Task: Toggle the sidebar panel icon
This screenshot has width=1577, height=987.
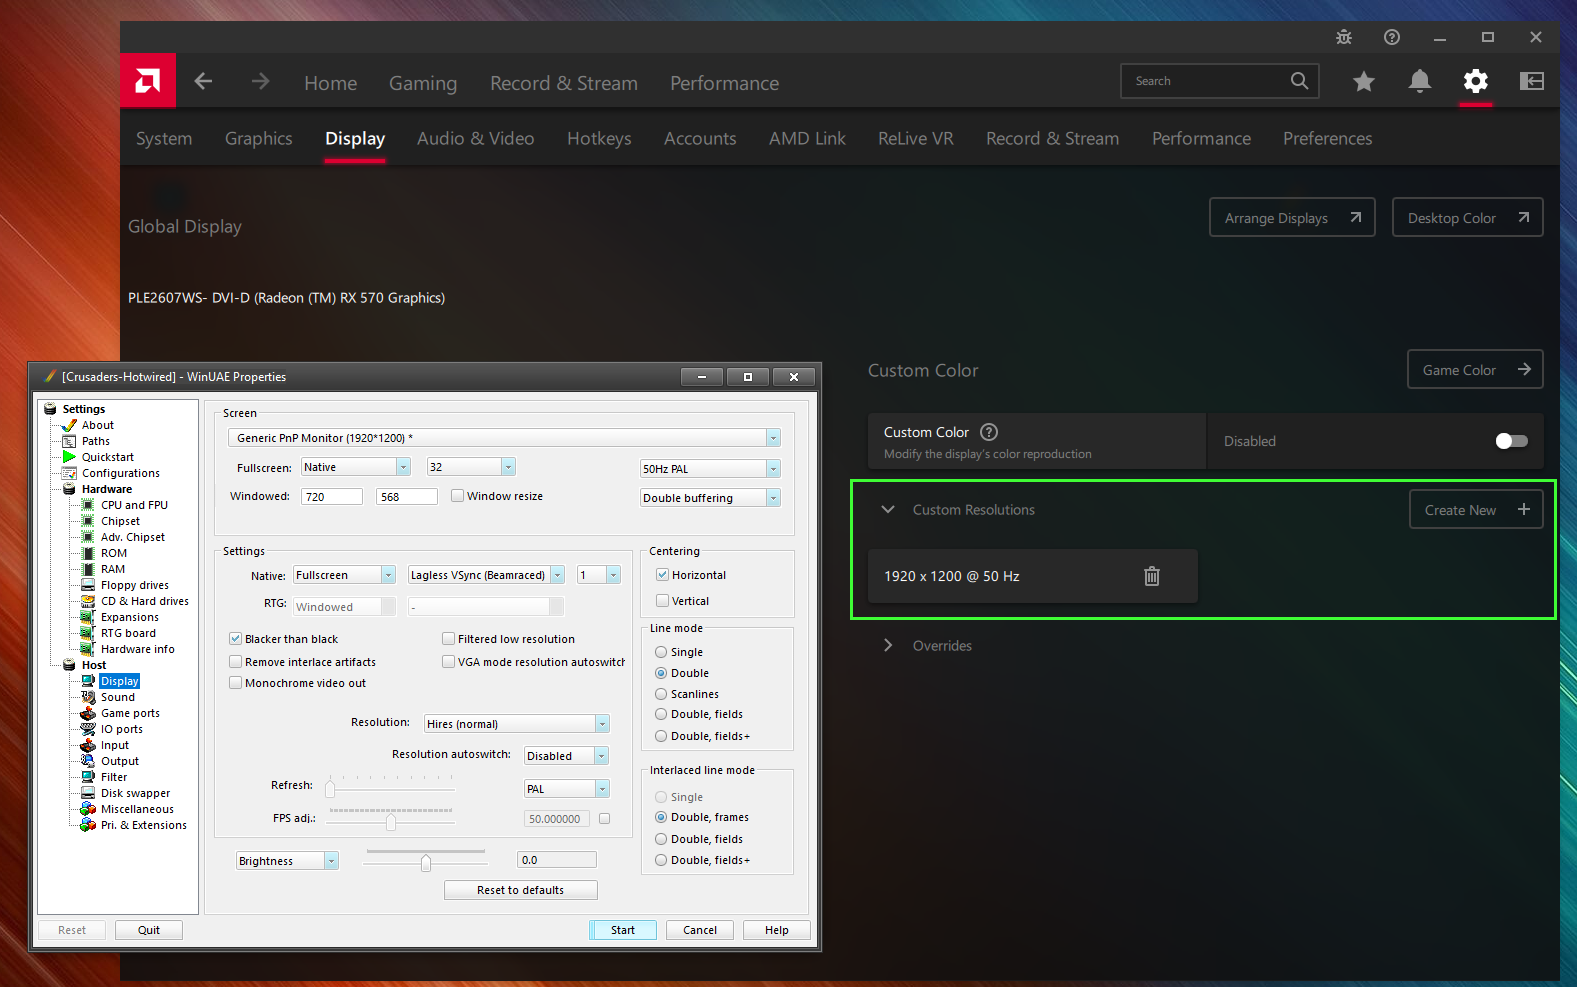Action: point(1532,81)
